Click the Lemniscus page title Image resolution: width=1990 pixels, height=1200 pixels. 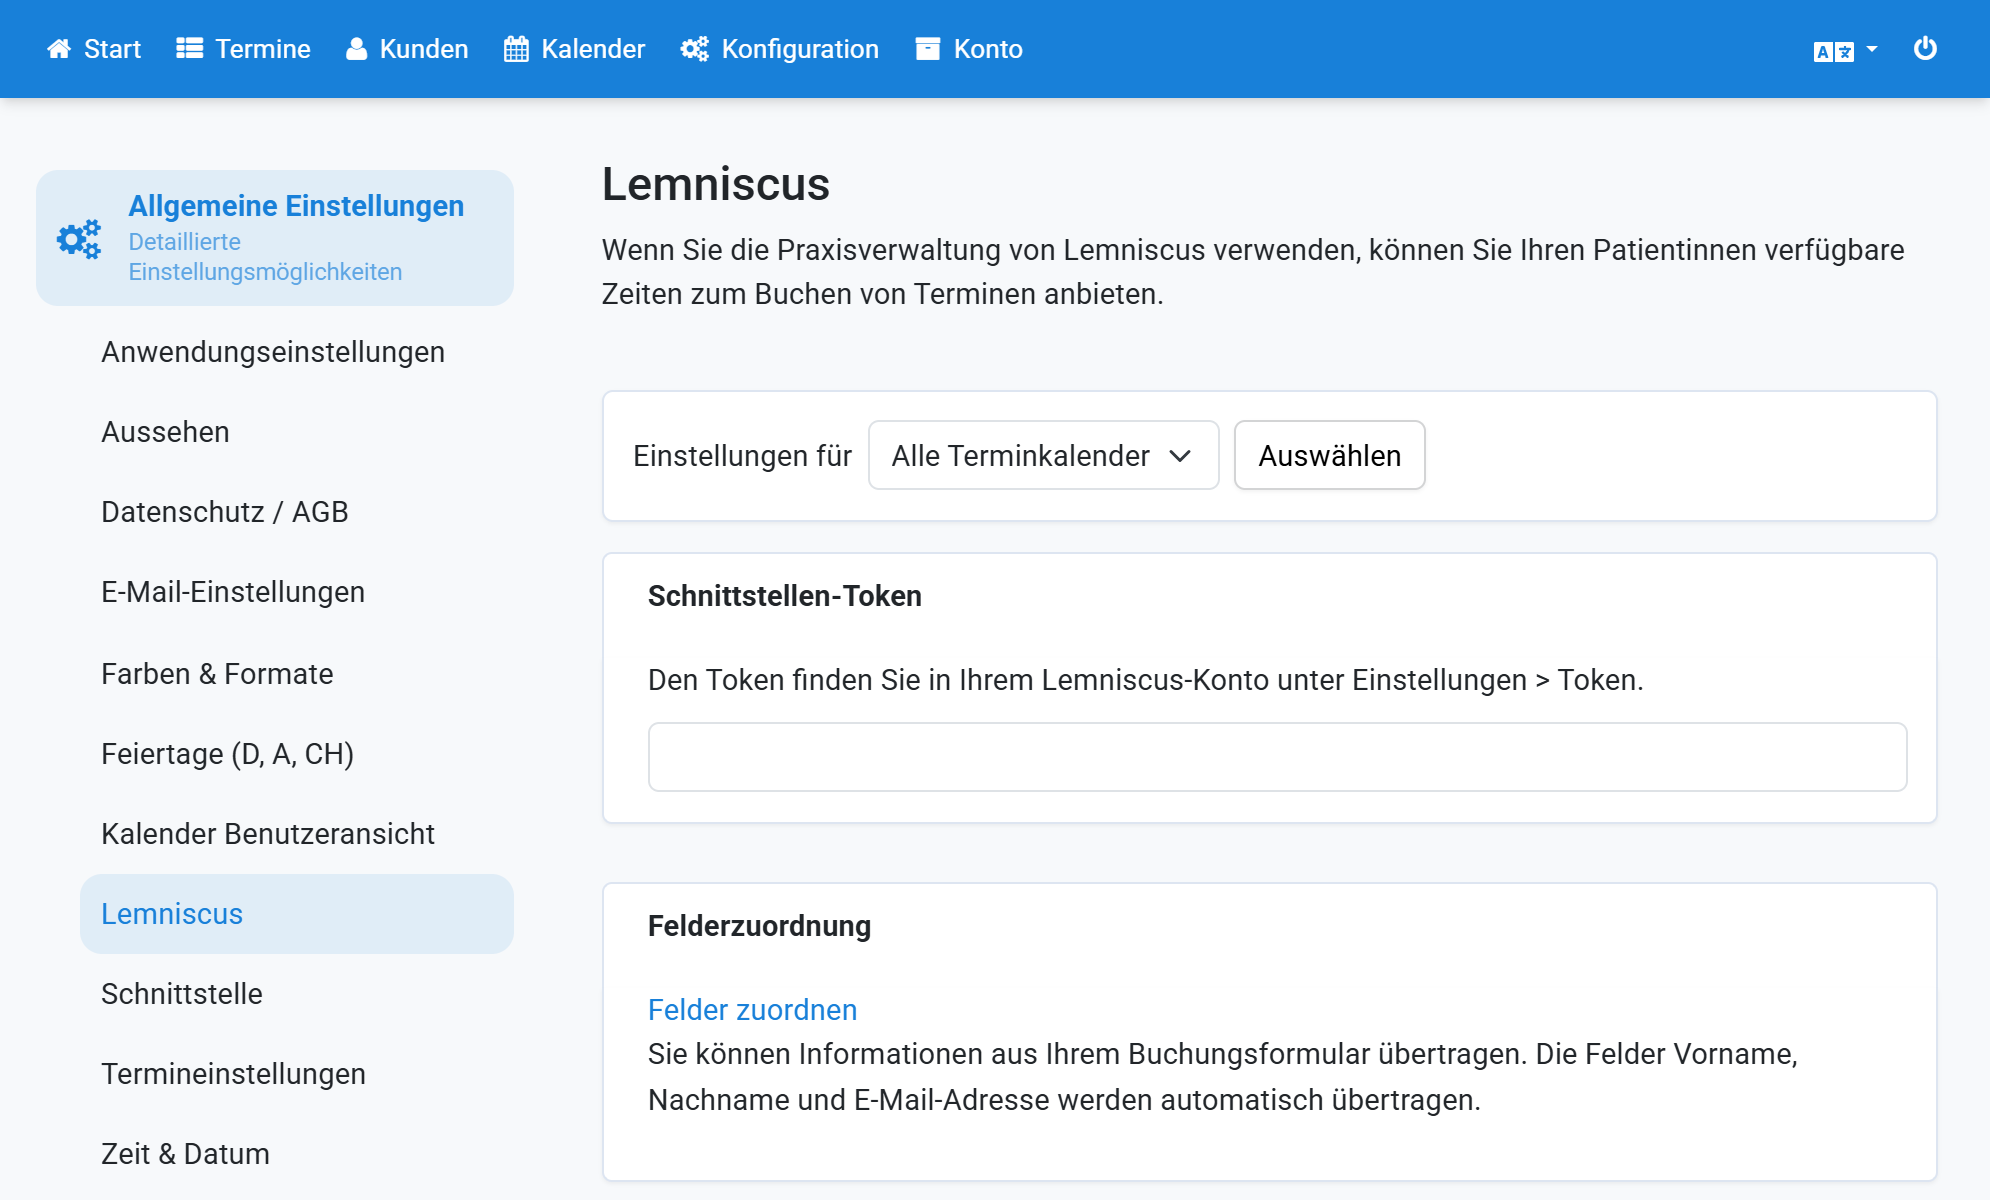pyautogui.click(x=716, y=184)
